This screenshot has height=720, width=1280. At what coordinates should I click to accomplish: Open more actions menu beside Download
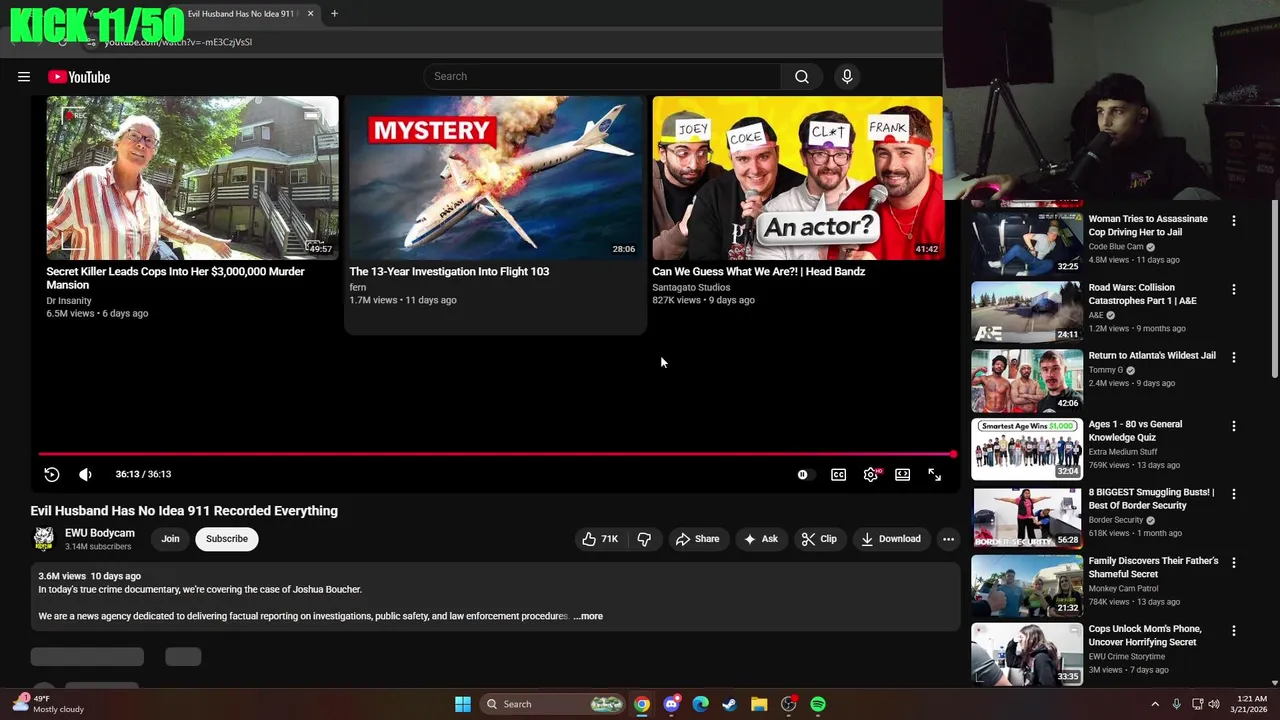tap(948, 539)
